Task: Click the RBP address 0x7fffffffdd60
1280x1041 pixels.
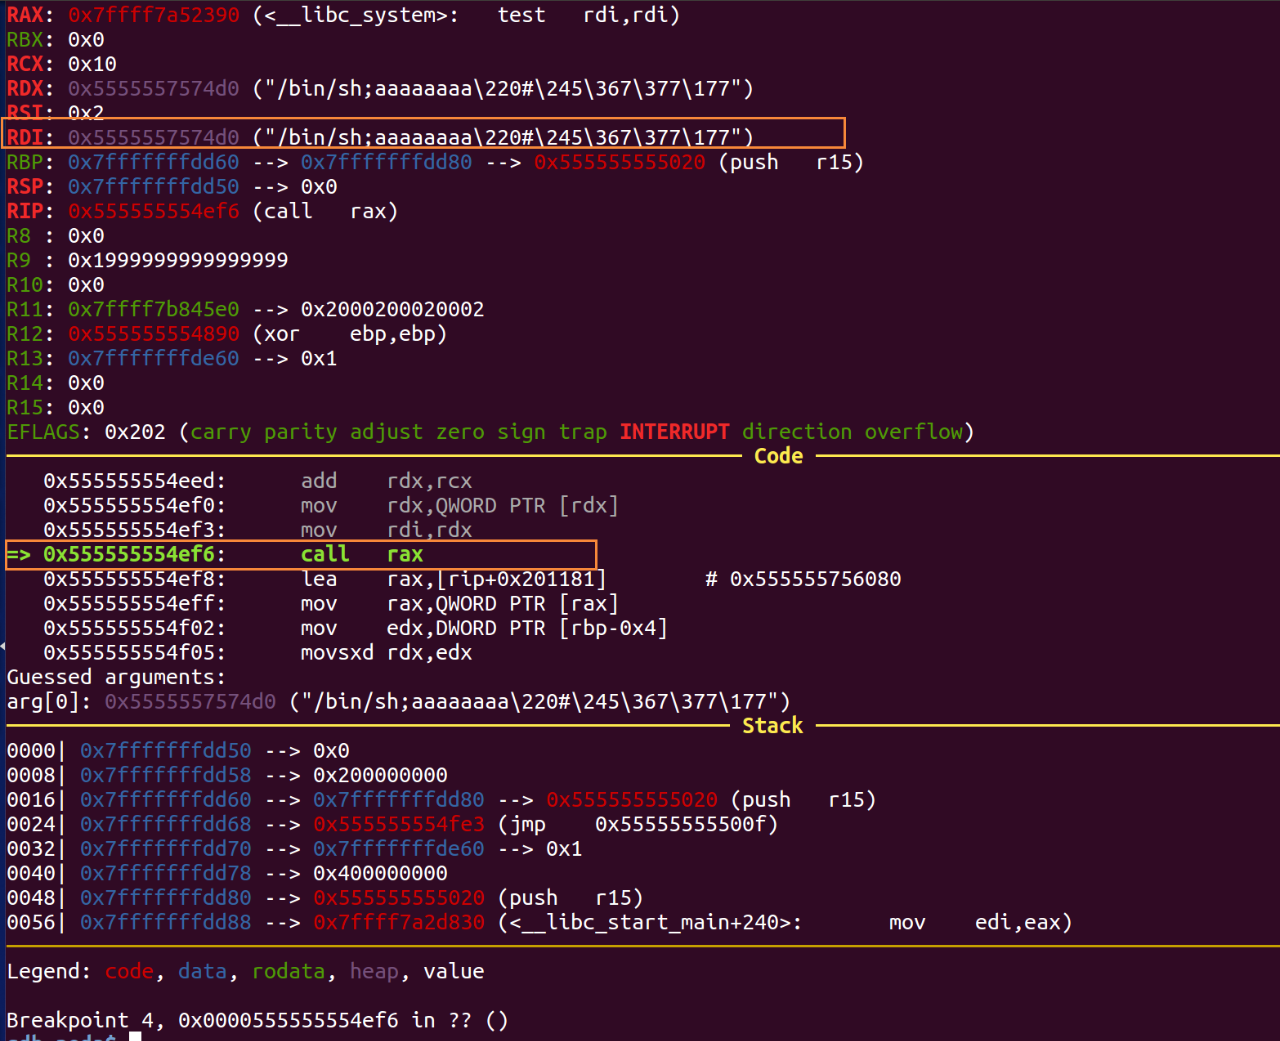Action: [x=153, y=162]
